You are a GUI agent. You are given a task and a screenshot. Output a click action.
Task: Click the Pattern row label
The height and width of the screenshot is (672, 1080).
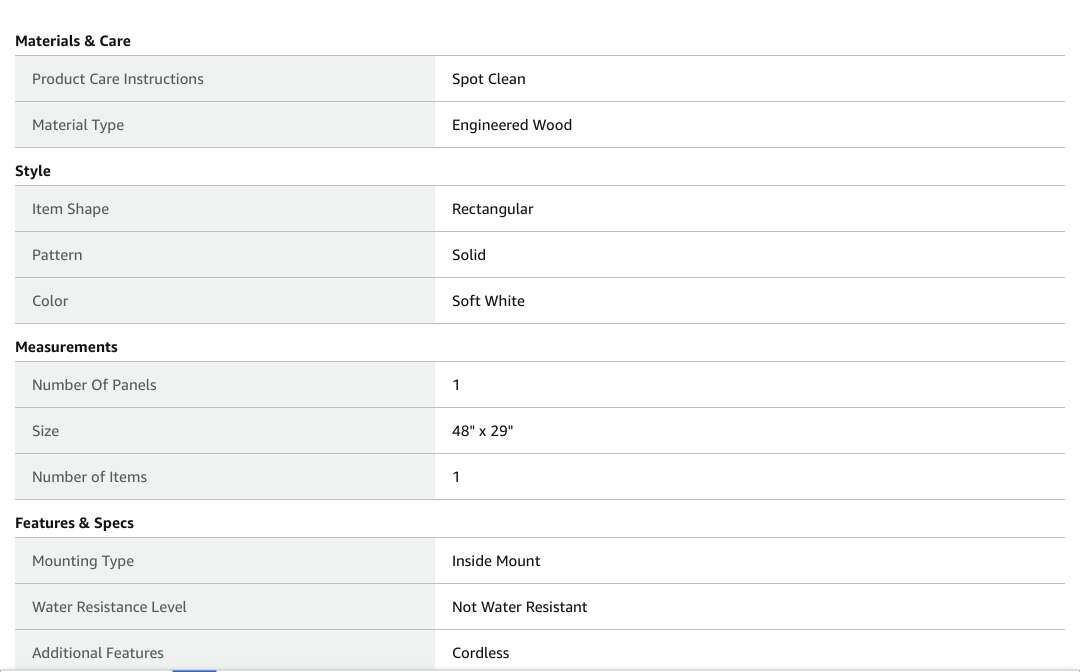tap(57, 255)
